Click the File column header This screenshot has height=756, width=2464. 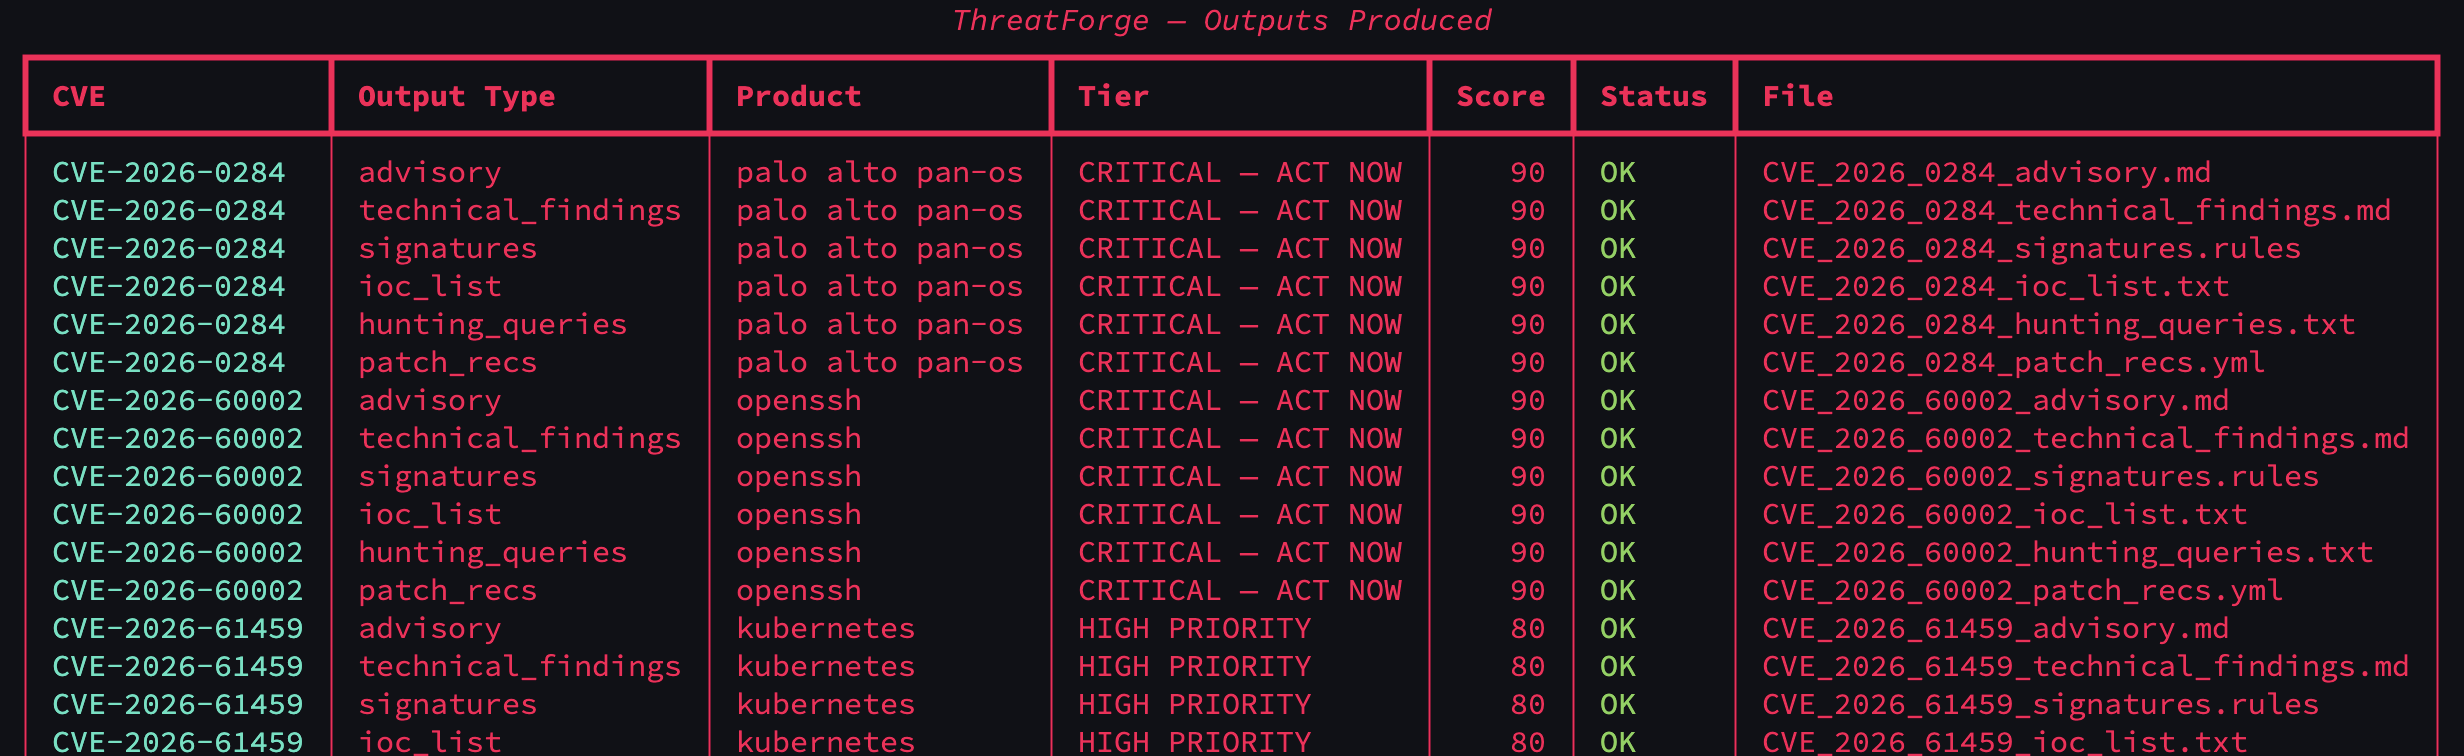pyautogui.click(x=1797, y=97)
